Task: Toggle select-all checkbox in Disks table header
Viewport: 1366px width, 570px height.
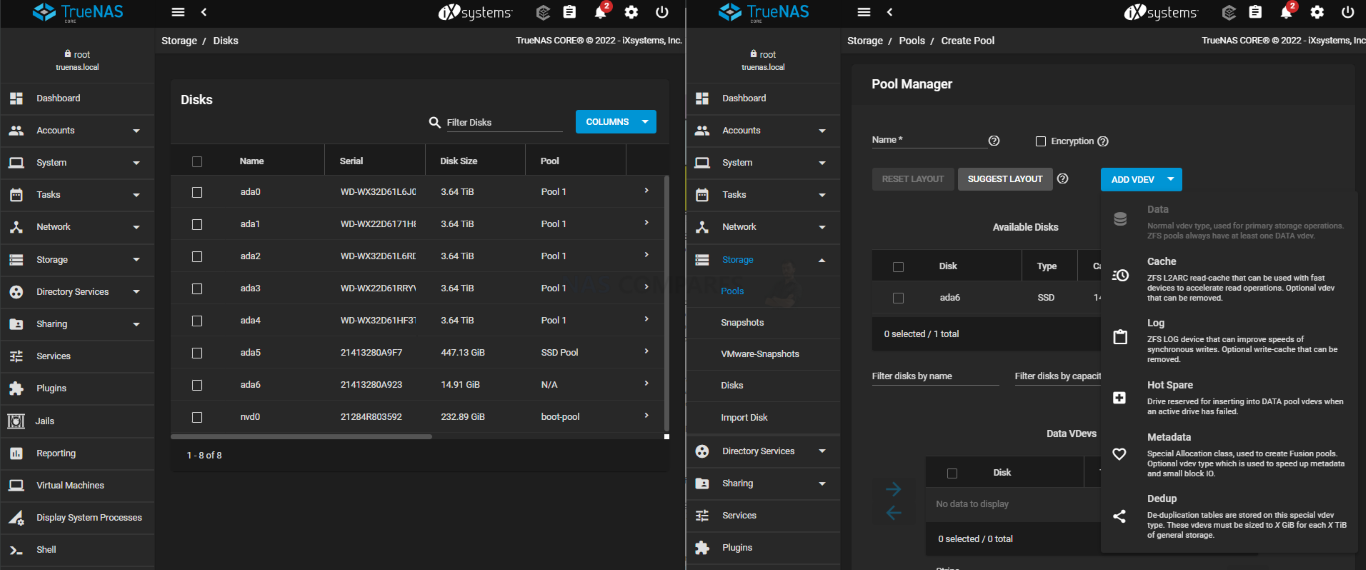Action: 197,161
